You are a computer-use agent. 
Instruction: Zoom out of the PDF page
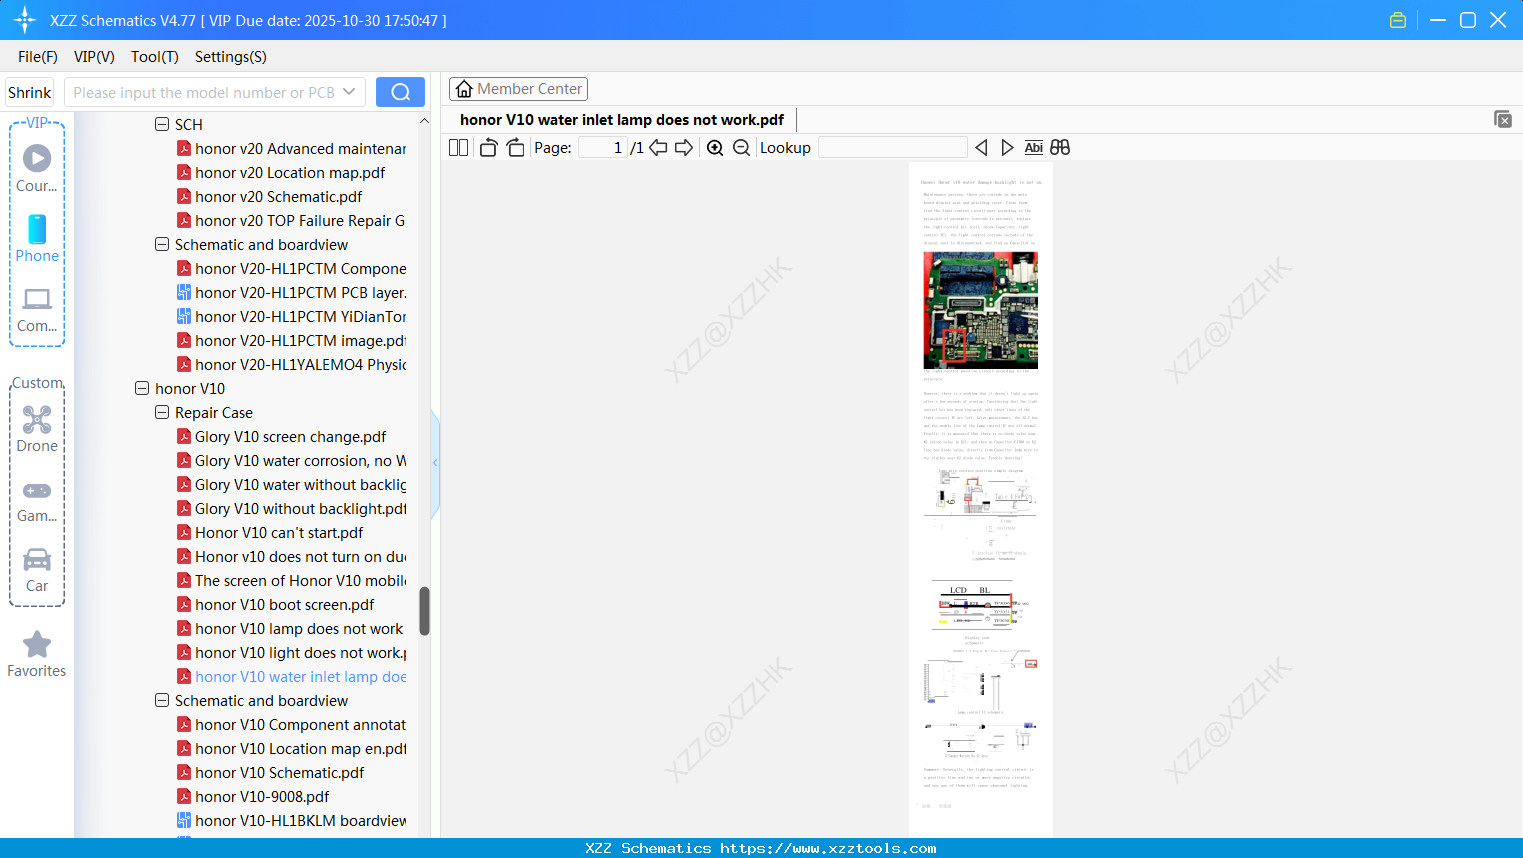pos(741,147)
